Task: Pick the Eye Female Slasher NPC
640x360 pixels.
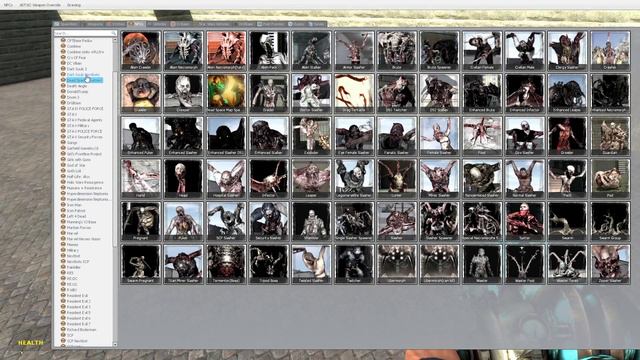Action: tap(354, 136)
